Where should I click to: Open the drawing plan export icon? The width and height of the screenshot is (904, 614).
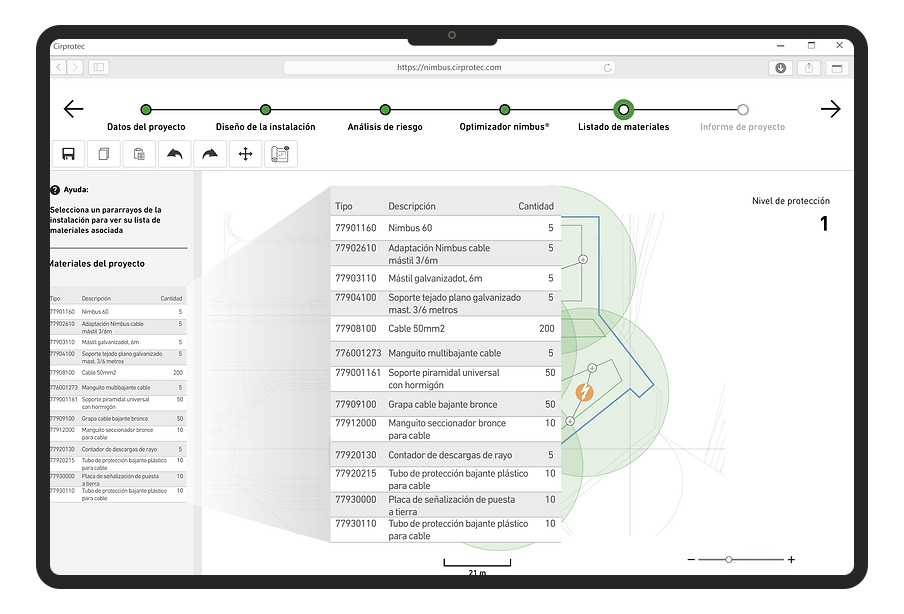(x=281, y=153)
